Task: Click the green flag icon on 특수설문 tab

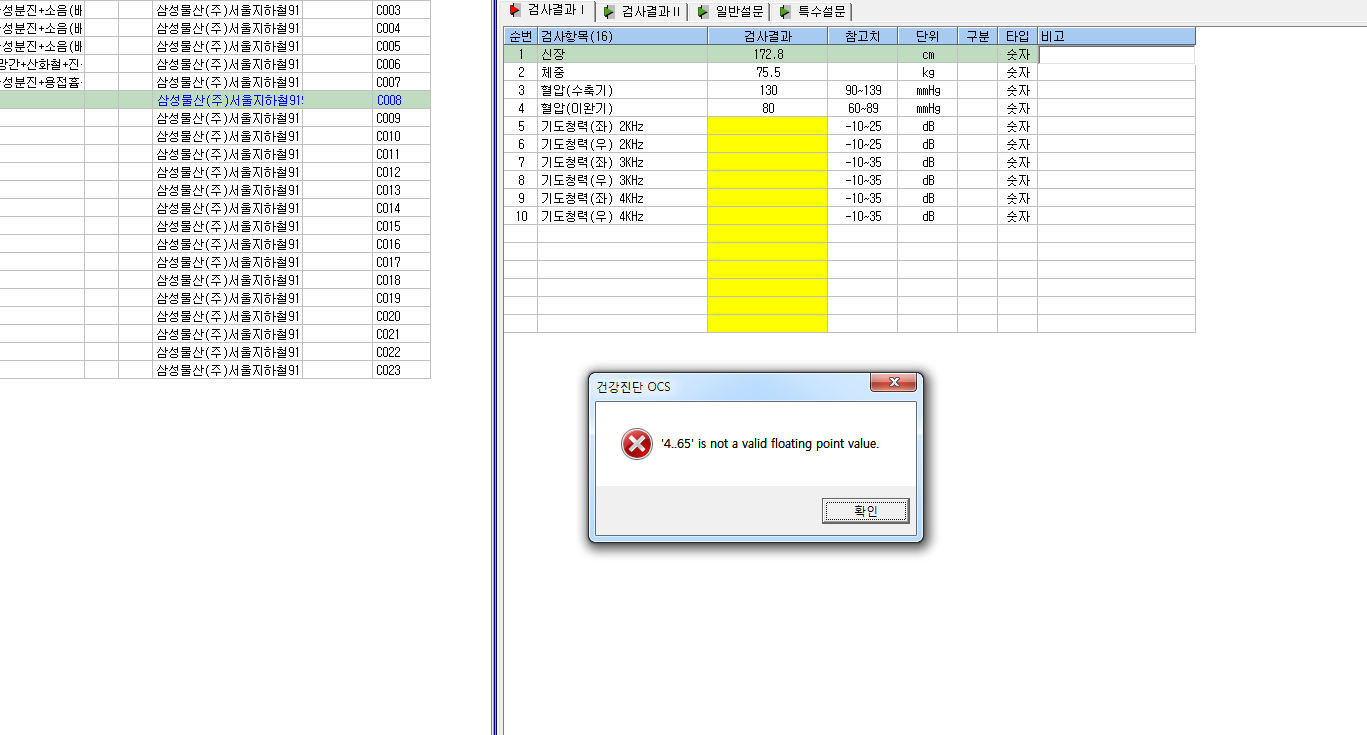Action: [x=785, y=12]
